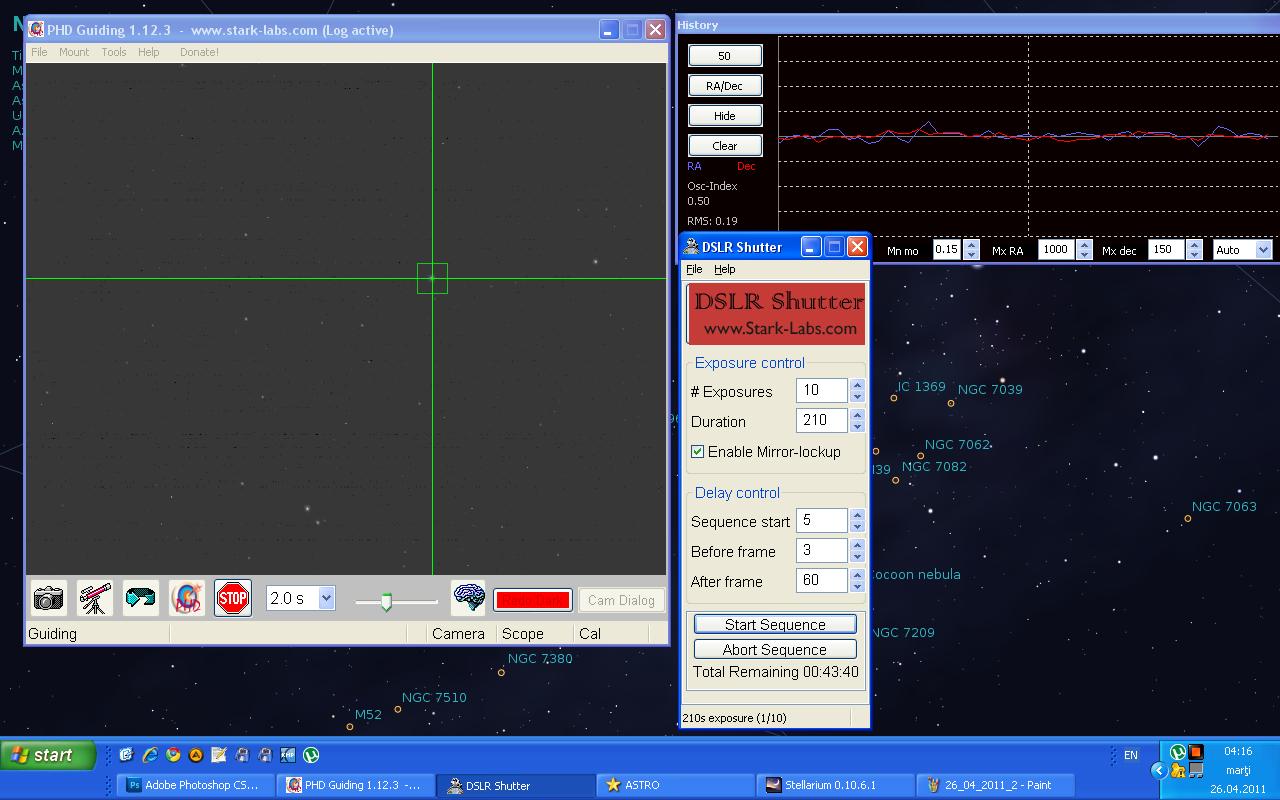Click the M52 label in Stellarium
This screenshot has height=800, width=1280.
coord(368,715)
